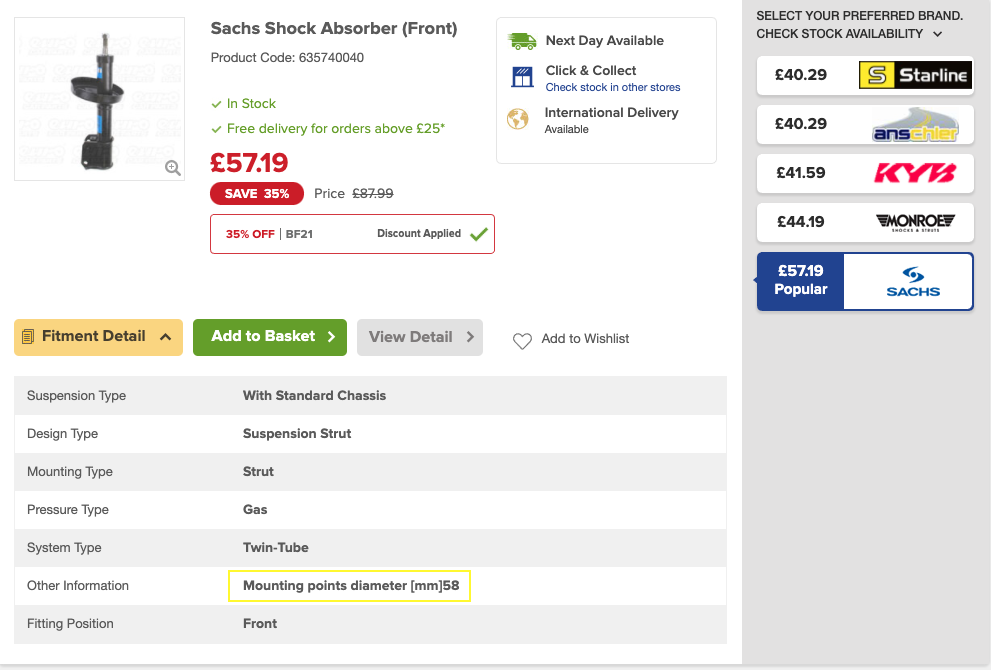Open the shock absorber product thumbnail

[x=99, y=99]
